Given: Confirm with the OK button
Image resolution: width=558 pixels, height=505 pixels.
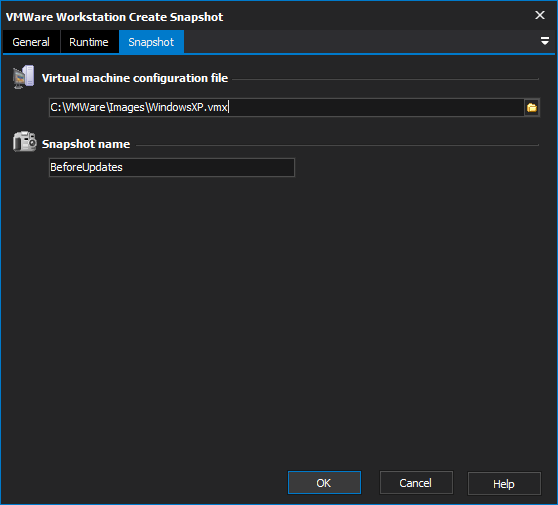Looking at the screenshot, I should pyautogui.click(x=324, y=483).
